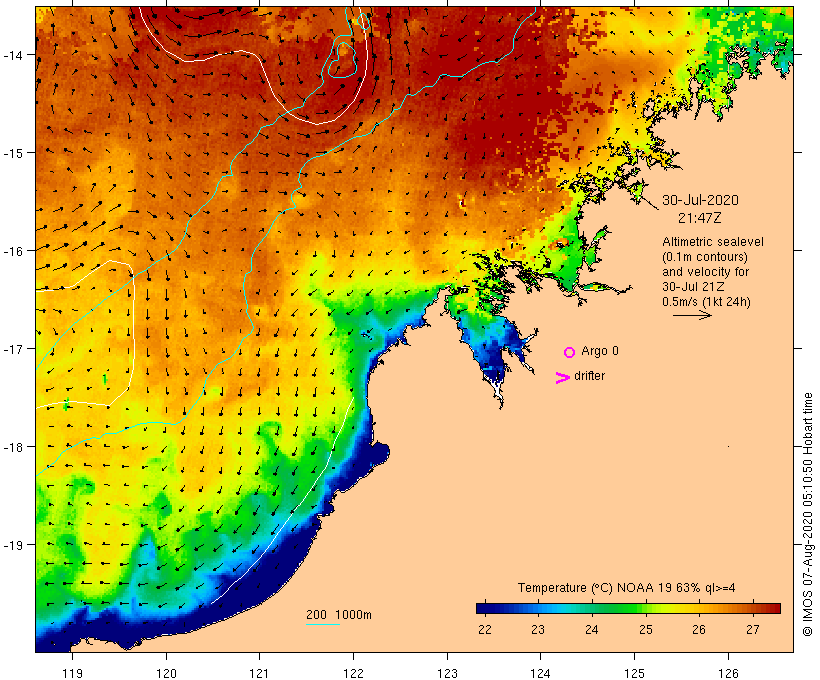
Task: Click the magenta Argo float circle icon
Action: 570,352
